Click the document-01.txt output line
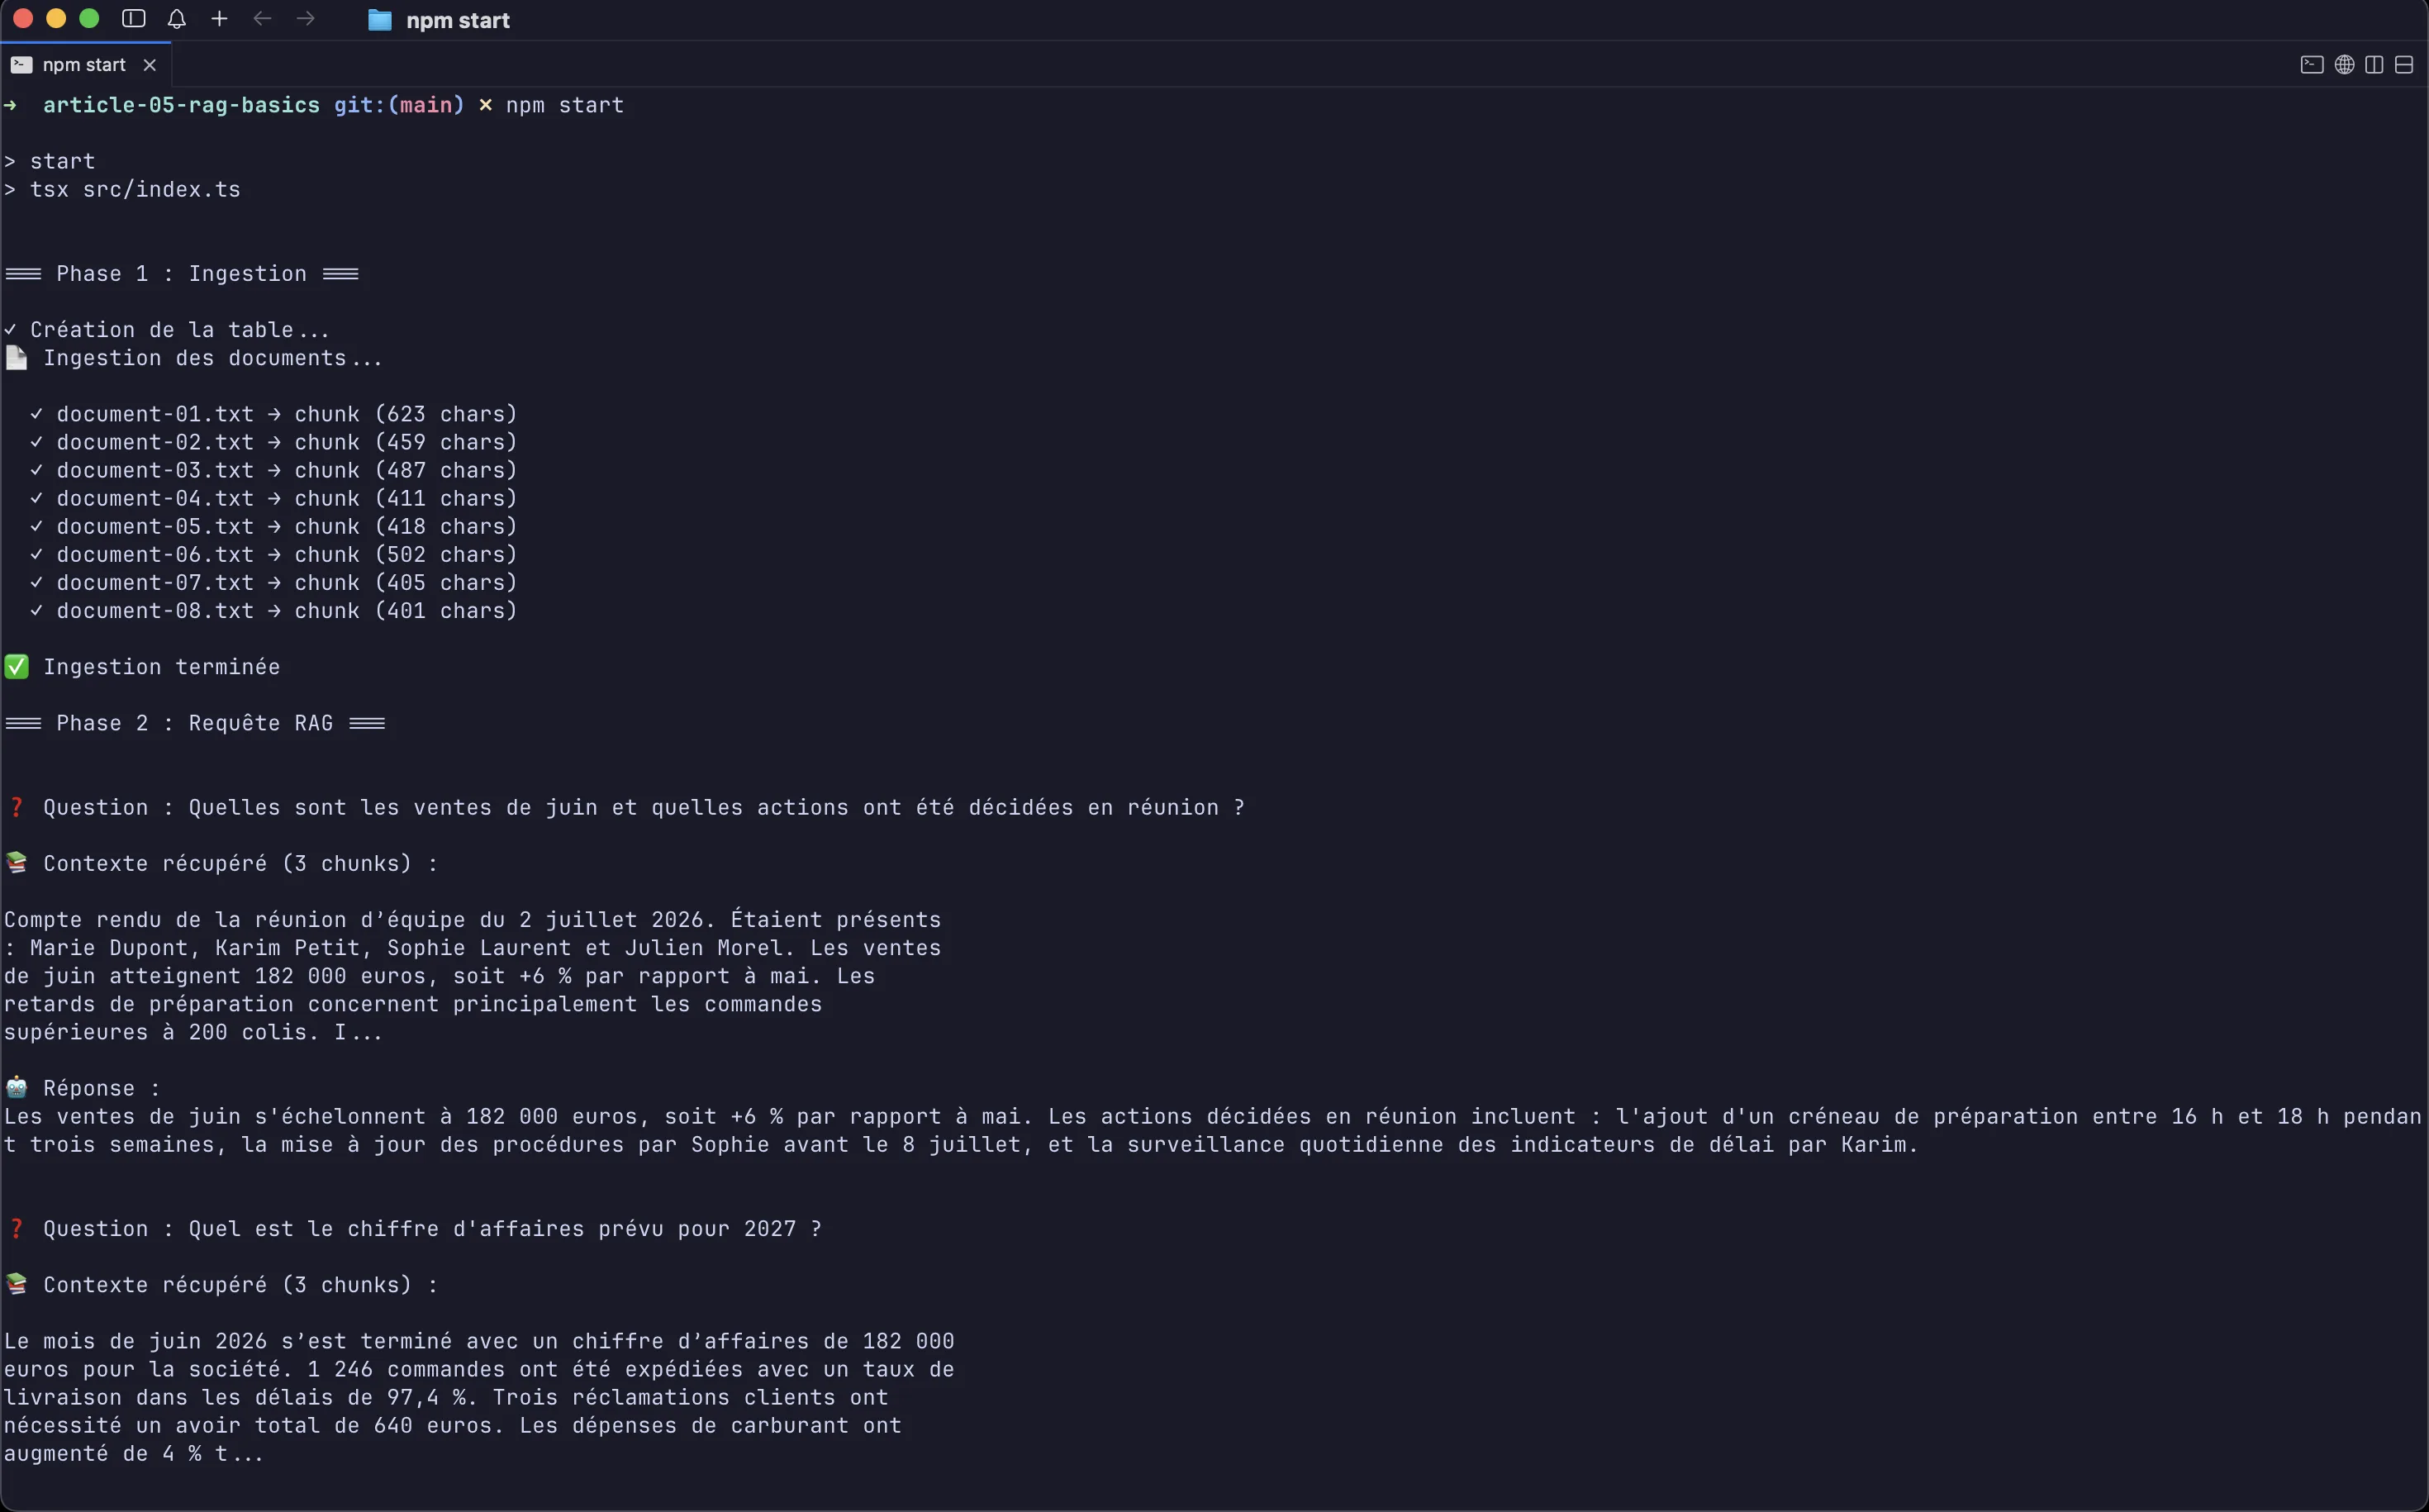Screen dimensions: 2429x1512 273,414
